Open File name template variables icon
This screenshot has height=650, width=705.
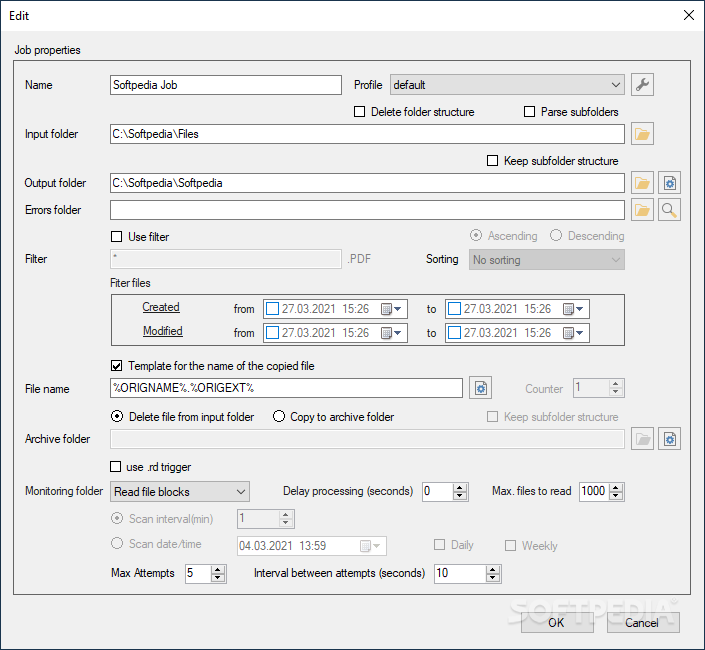(x=481, y=388)
